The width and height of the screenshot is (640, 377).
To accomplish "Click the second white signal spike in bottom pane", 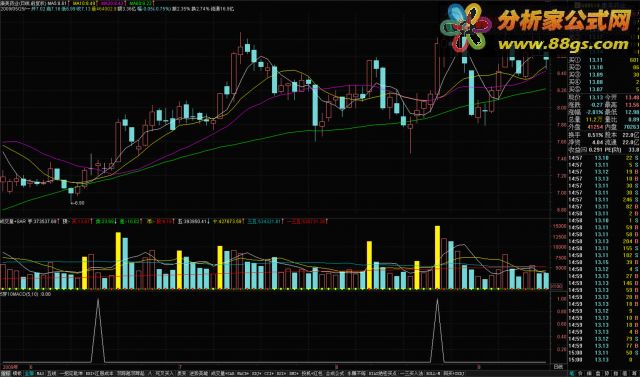I will point(437,330).
